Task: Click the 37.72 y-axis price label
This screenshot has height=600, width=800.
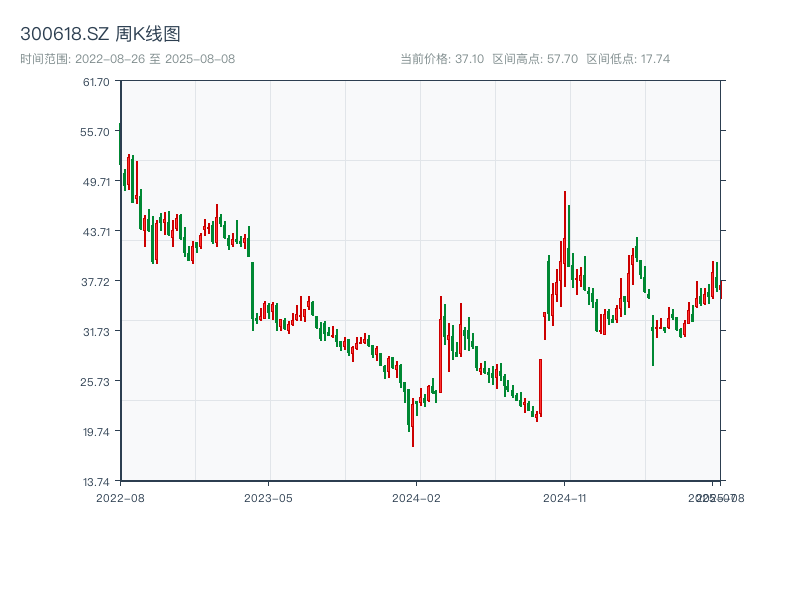Action: 97,282
